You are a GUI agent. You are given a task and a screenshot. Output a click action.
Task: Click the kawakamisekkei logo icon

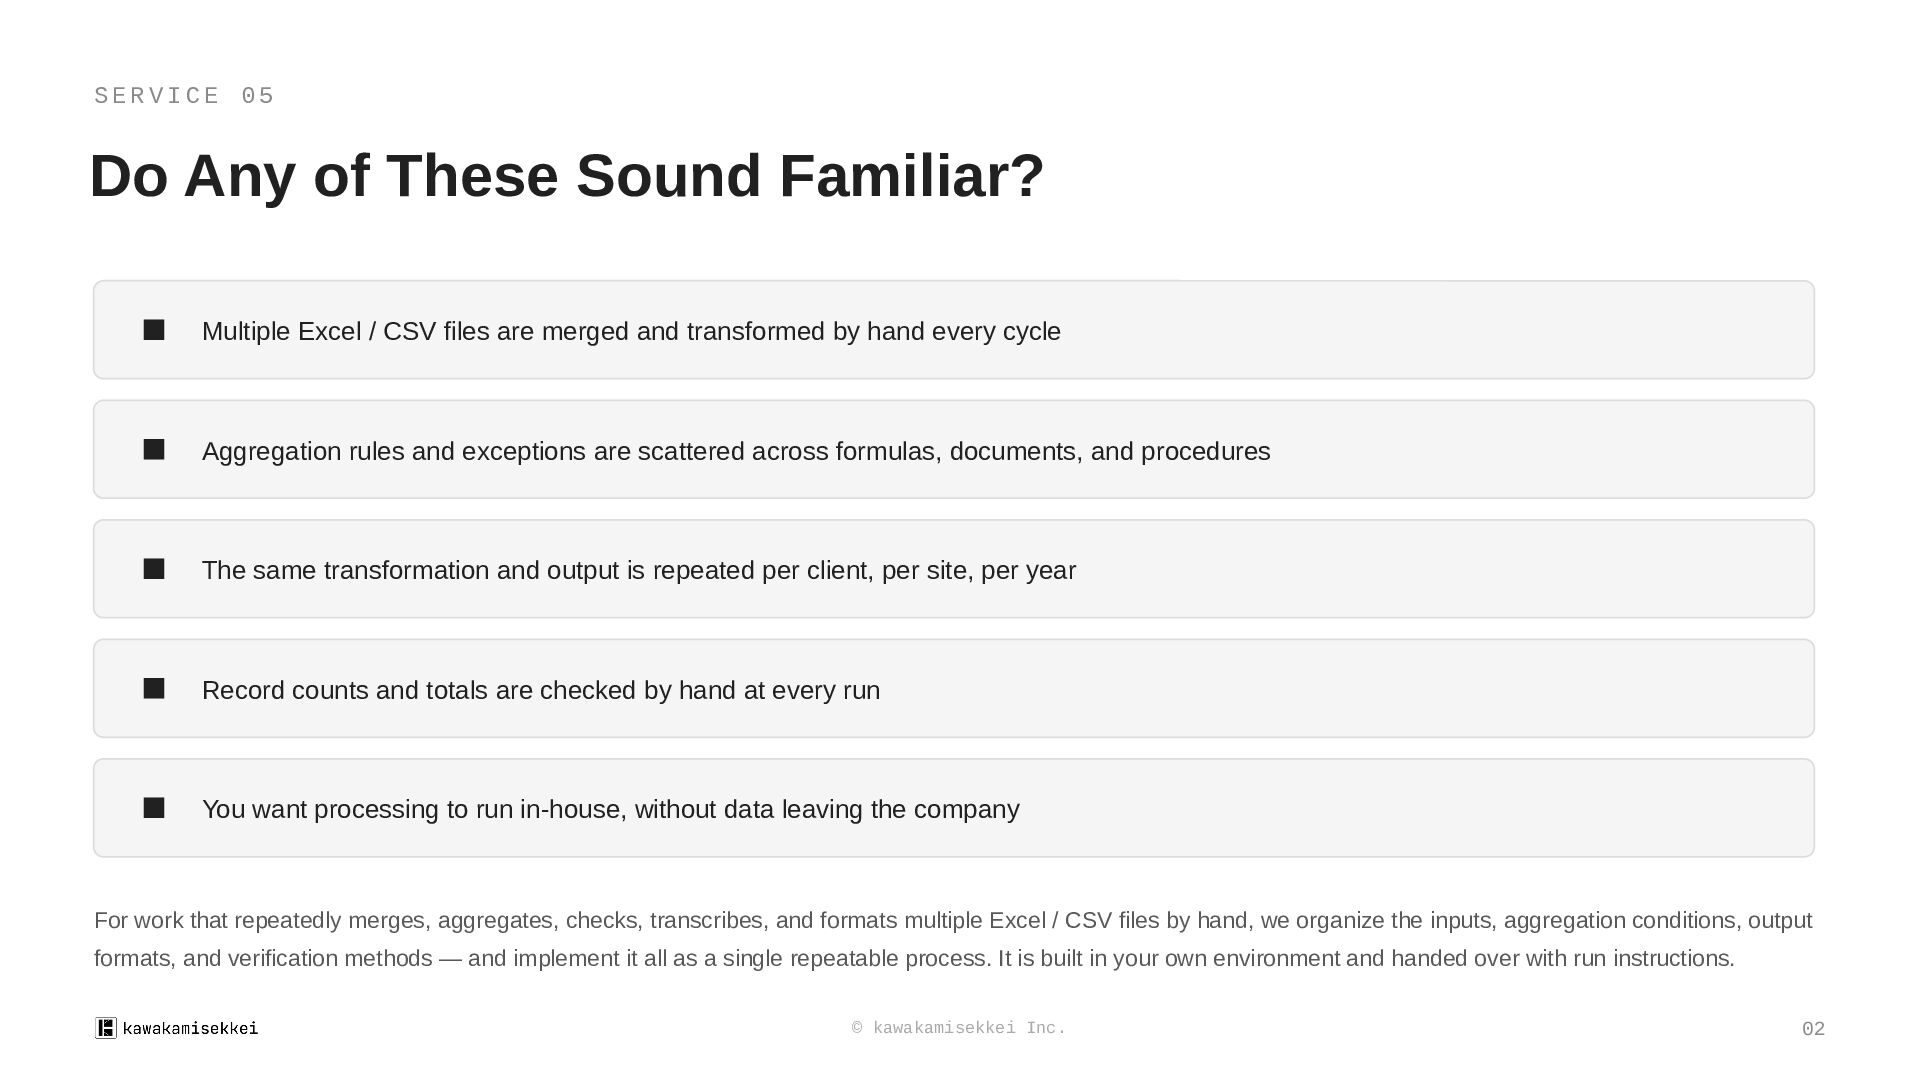coord(106,1028)
